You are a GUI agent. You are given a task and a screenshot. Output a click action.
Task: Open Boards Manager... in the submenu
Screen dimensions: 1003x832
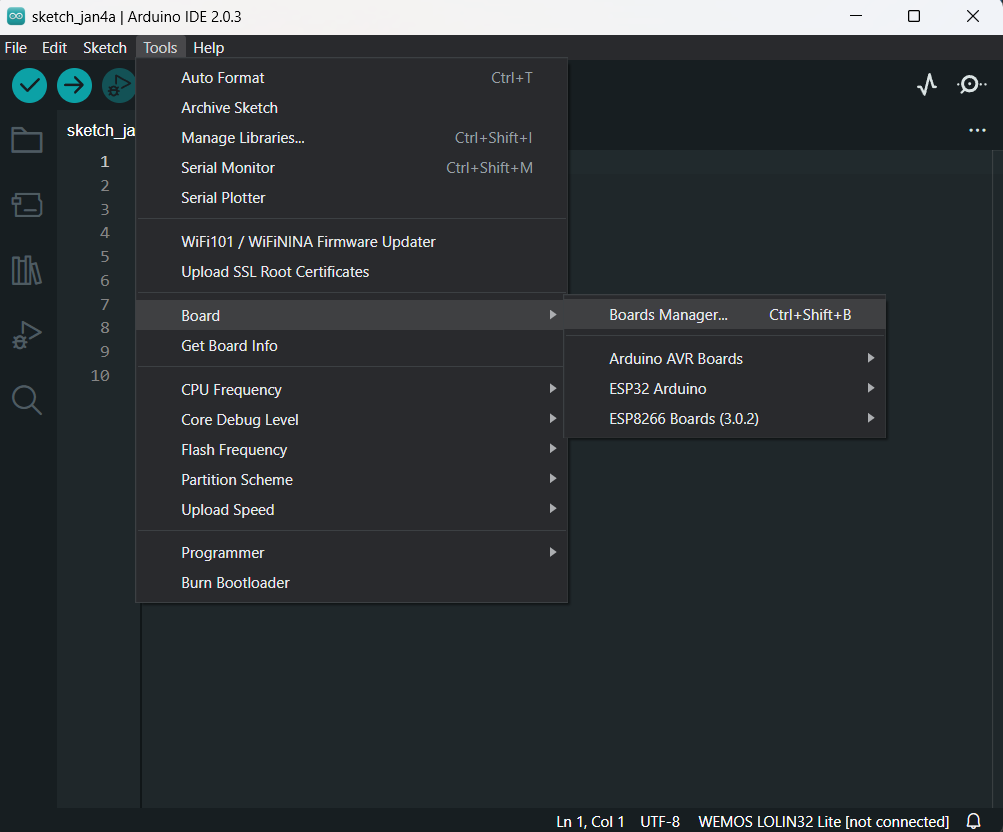click(x=725, y=315)
